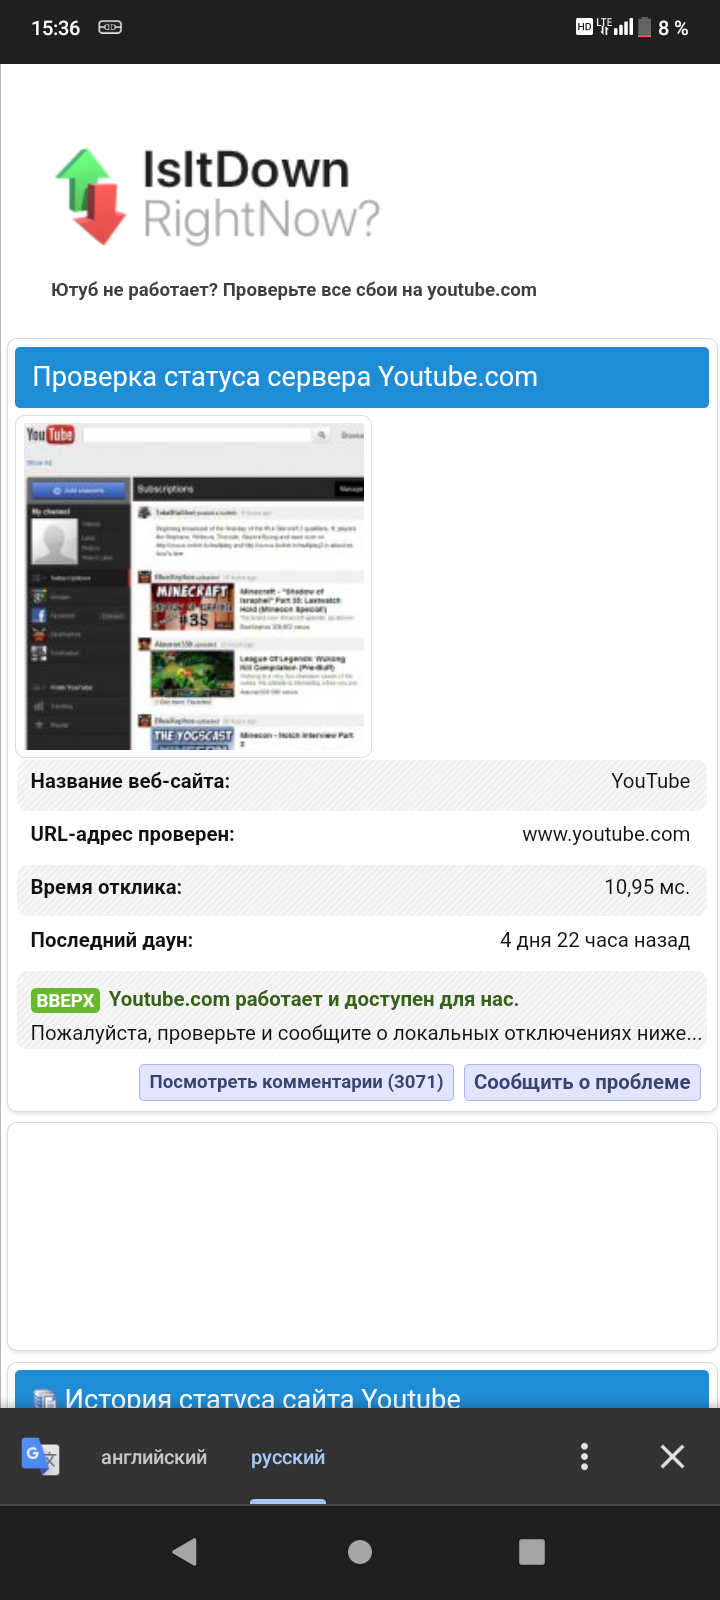Tap the www.youtube.com URL value
Screen dimensions: 720x1600
(x=606, y=834)
